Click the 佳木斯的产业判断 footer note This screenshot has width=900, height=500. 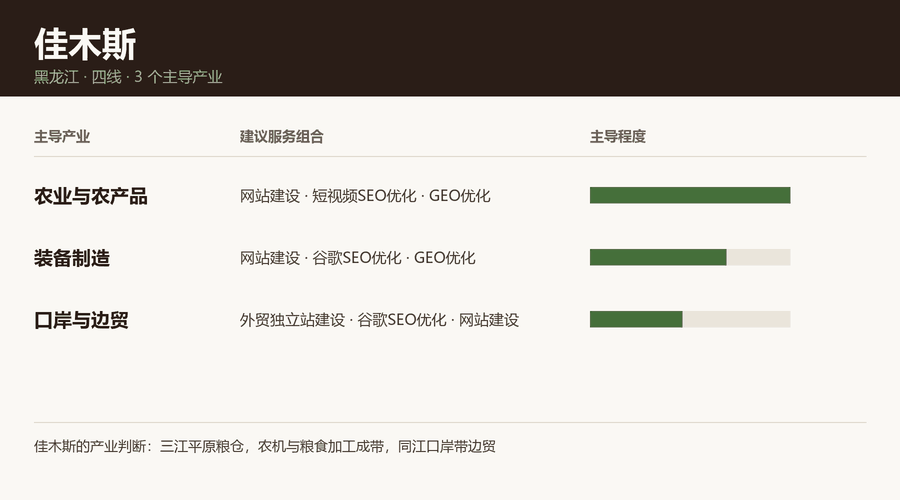coord(265,446)
